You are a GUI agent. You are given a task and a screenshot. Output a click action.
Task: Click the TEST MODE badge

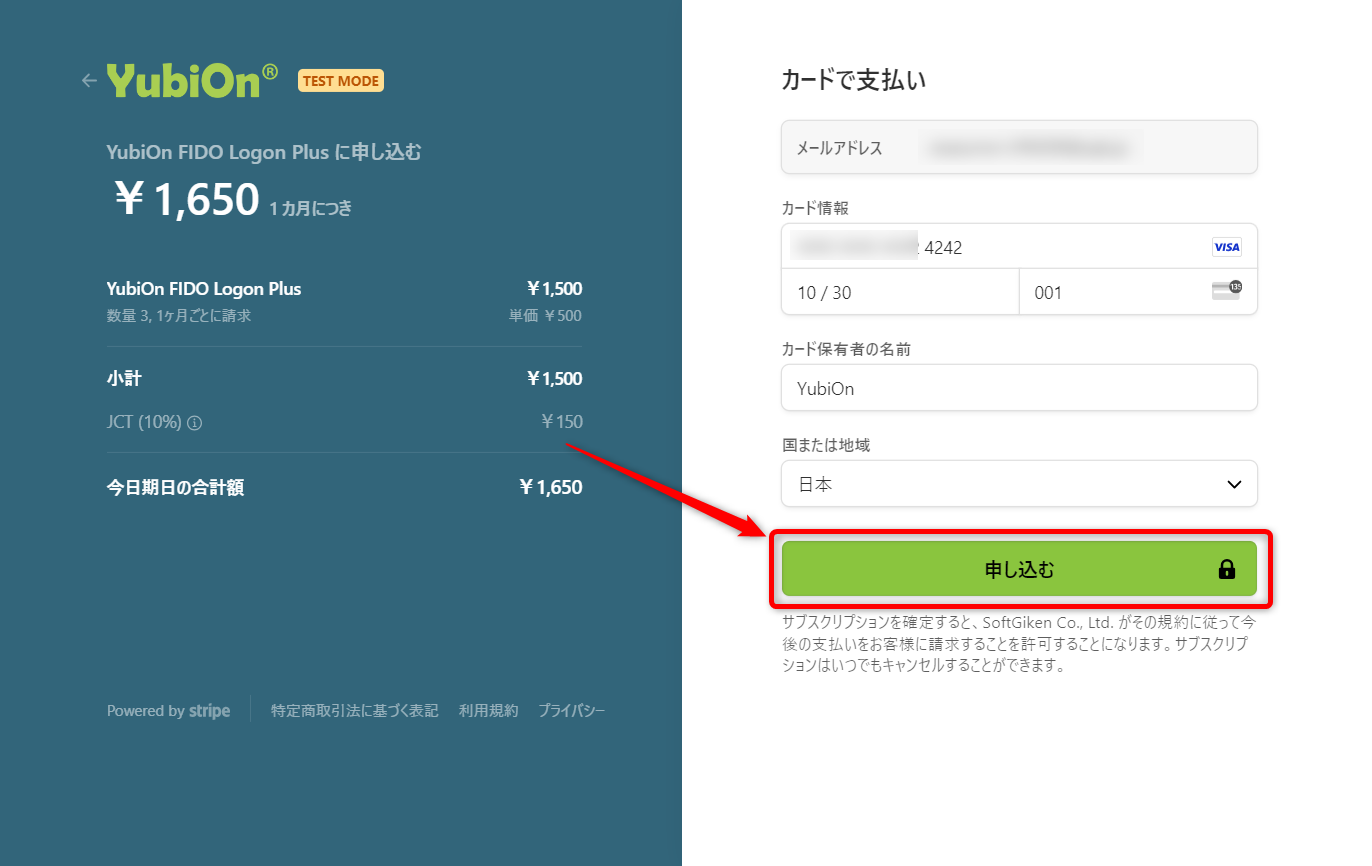click(341, 81)
